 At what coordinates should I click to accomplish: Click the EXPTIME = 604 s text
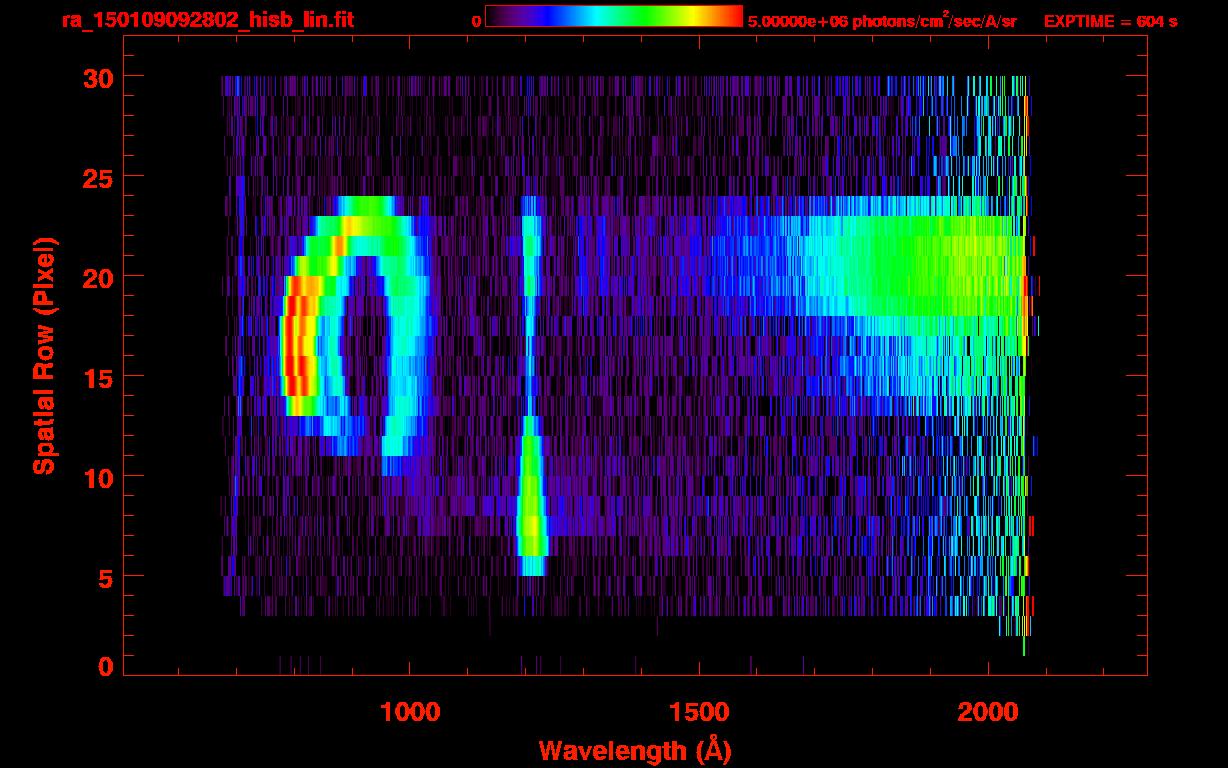click(x=1110, y=21)
